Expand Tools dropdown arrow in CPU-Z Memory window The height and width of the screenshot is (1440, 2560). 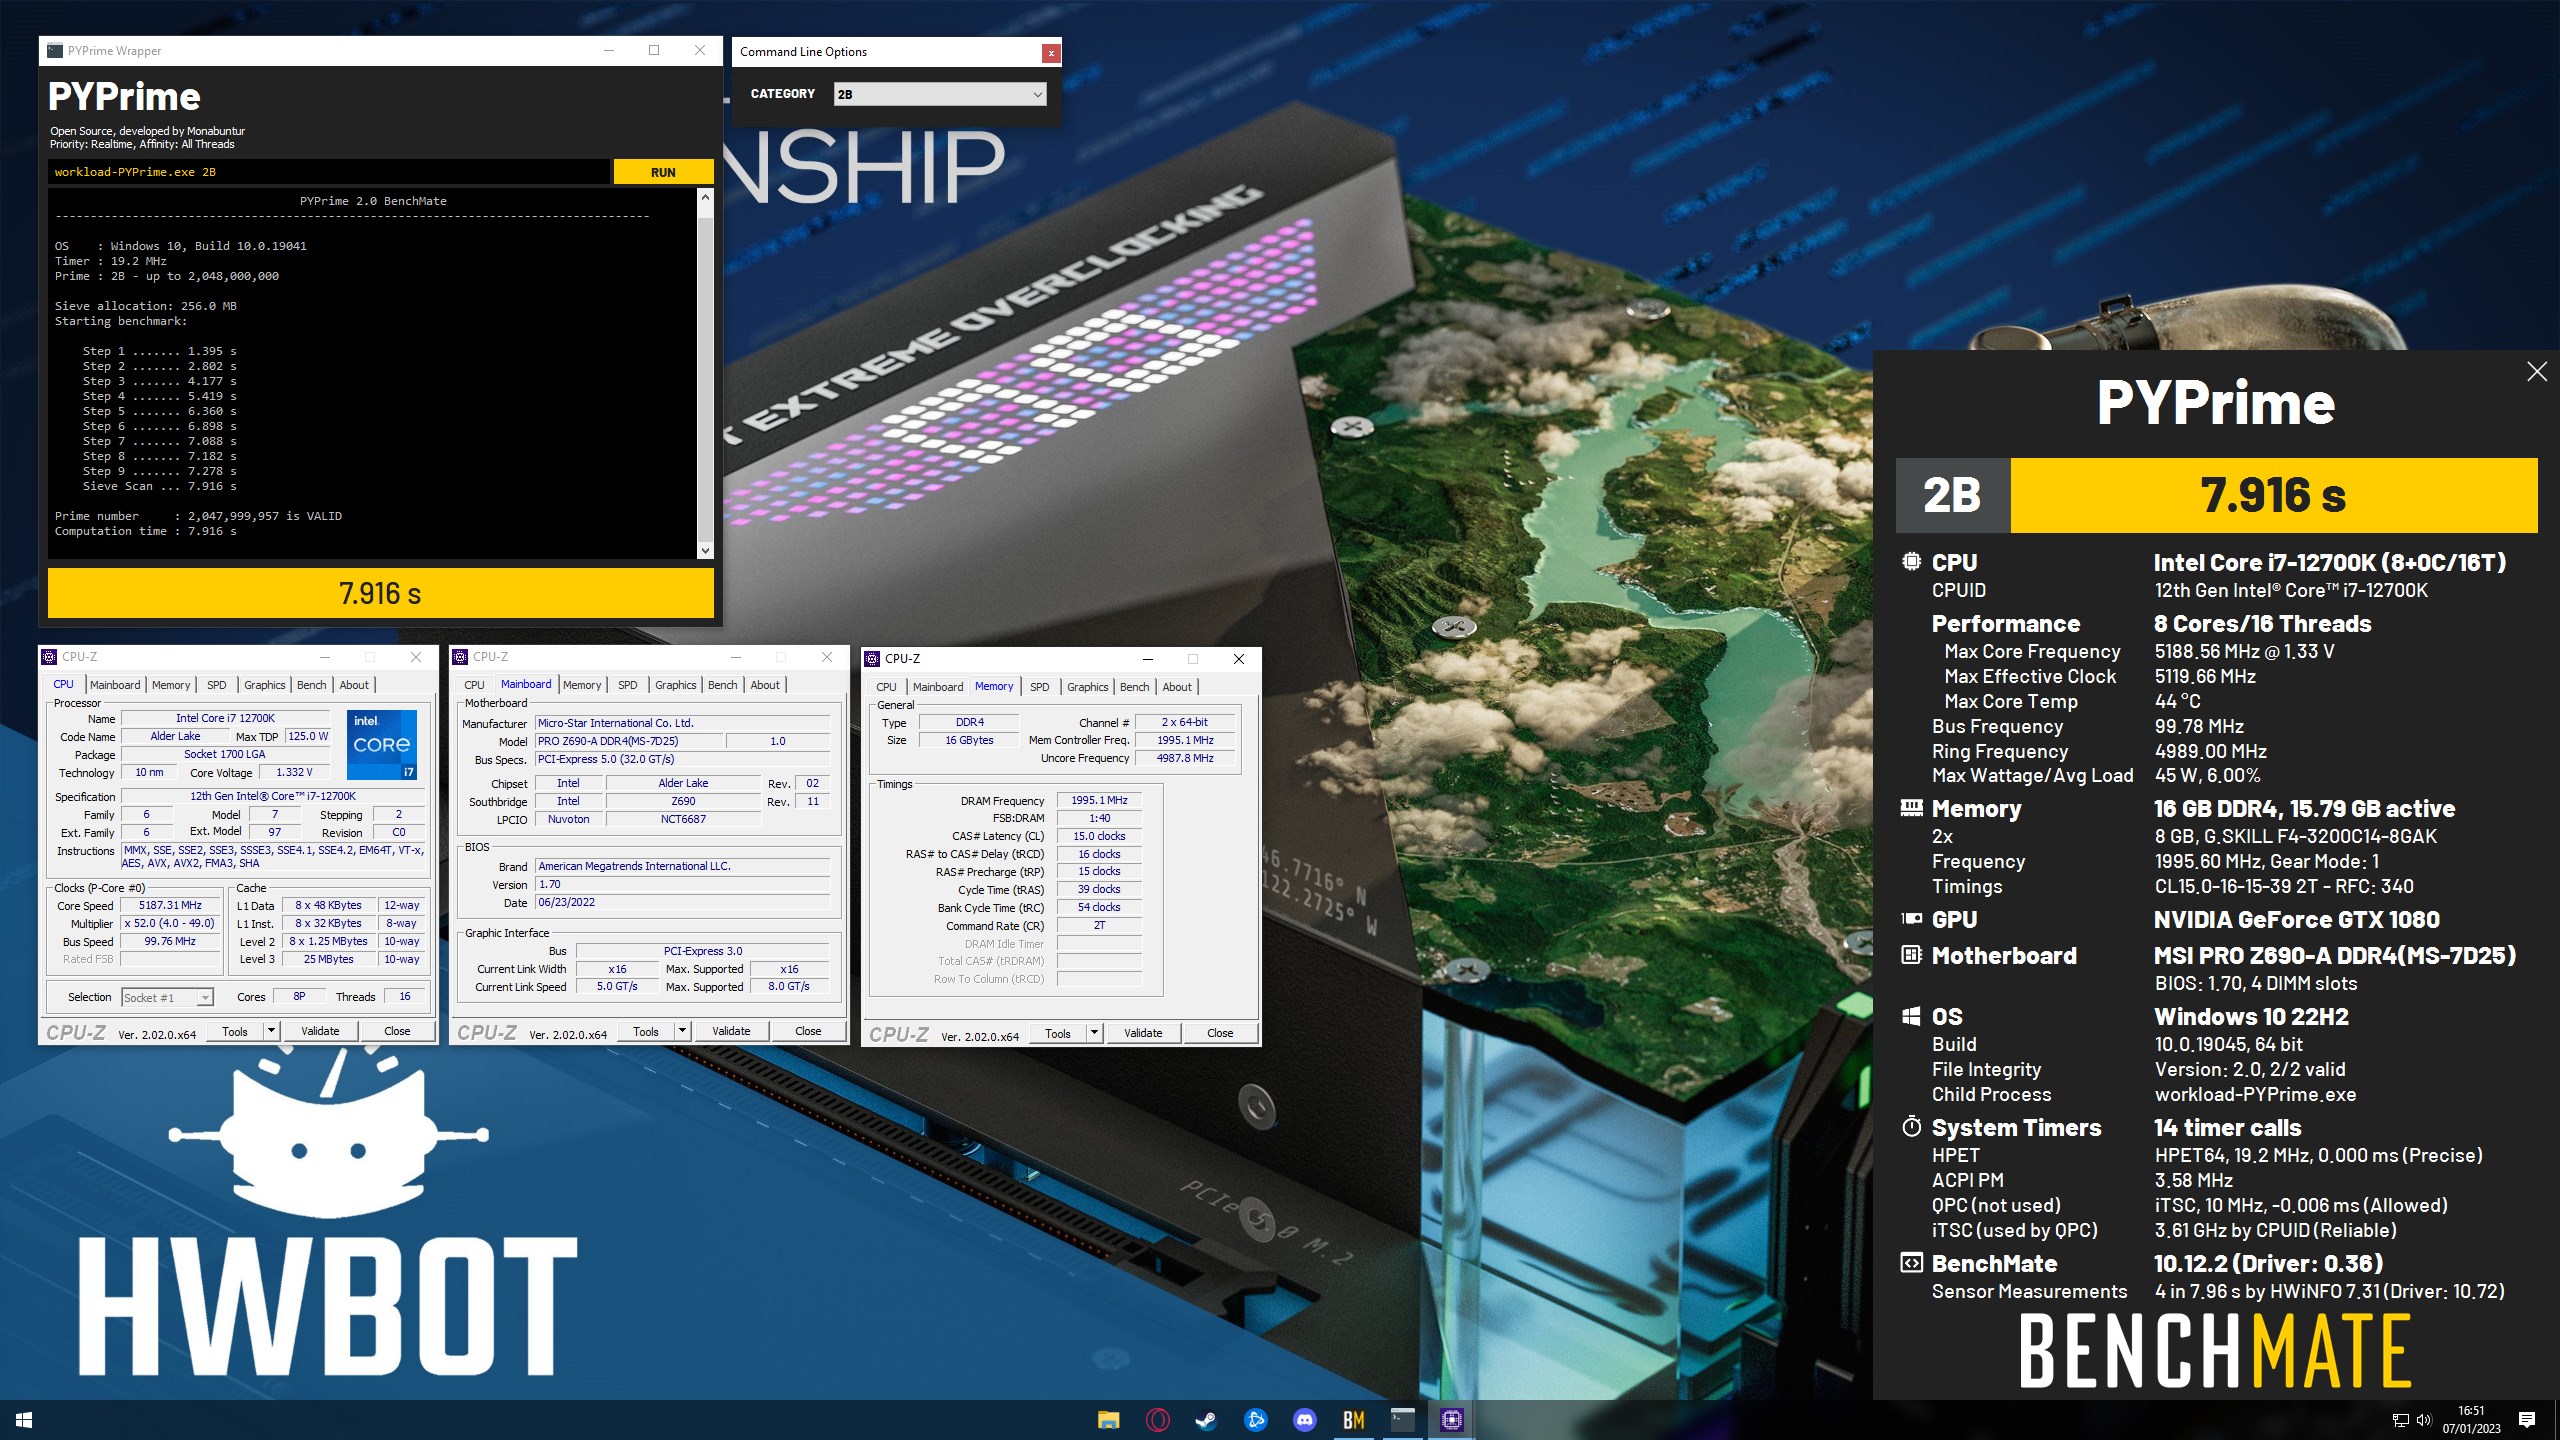click(x=1094, y=1033)
